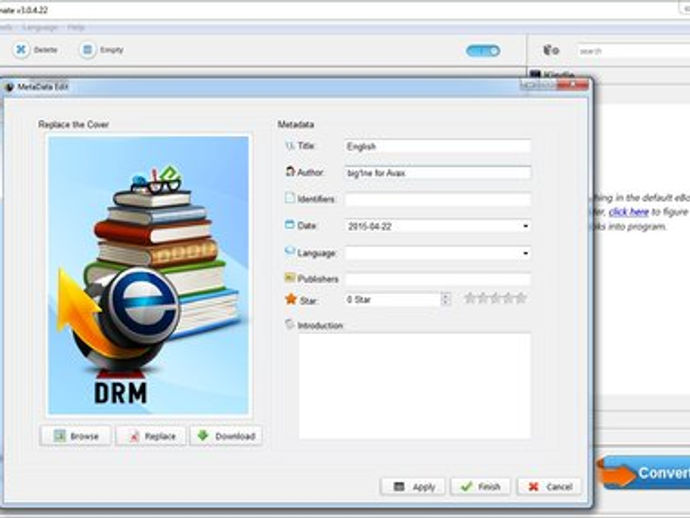Click into the Identifiers field
The height and width of the screenshot is (518, 690).
click(438, 199)
